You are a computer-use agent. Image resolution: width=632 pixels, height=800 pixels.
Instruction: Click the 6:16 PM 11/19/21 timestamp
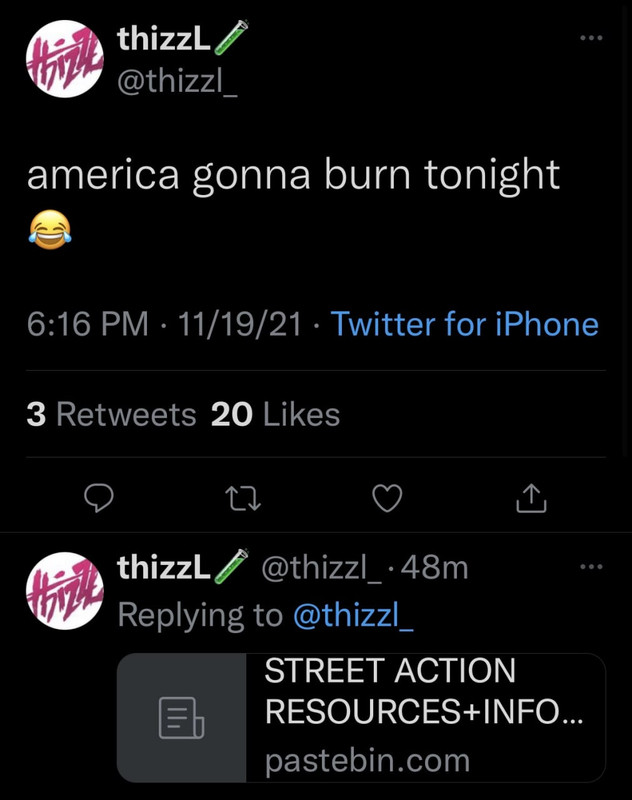coord(164,324)
